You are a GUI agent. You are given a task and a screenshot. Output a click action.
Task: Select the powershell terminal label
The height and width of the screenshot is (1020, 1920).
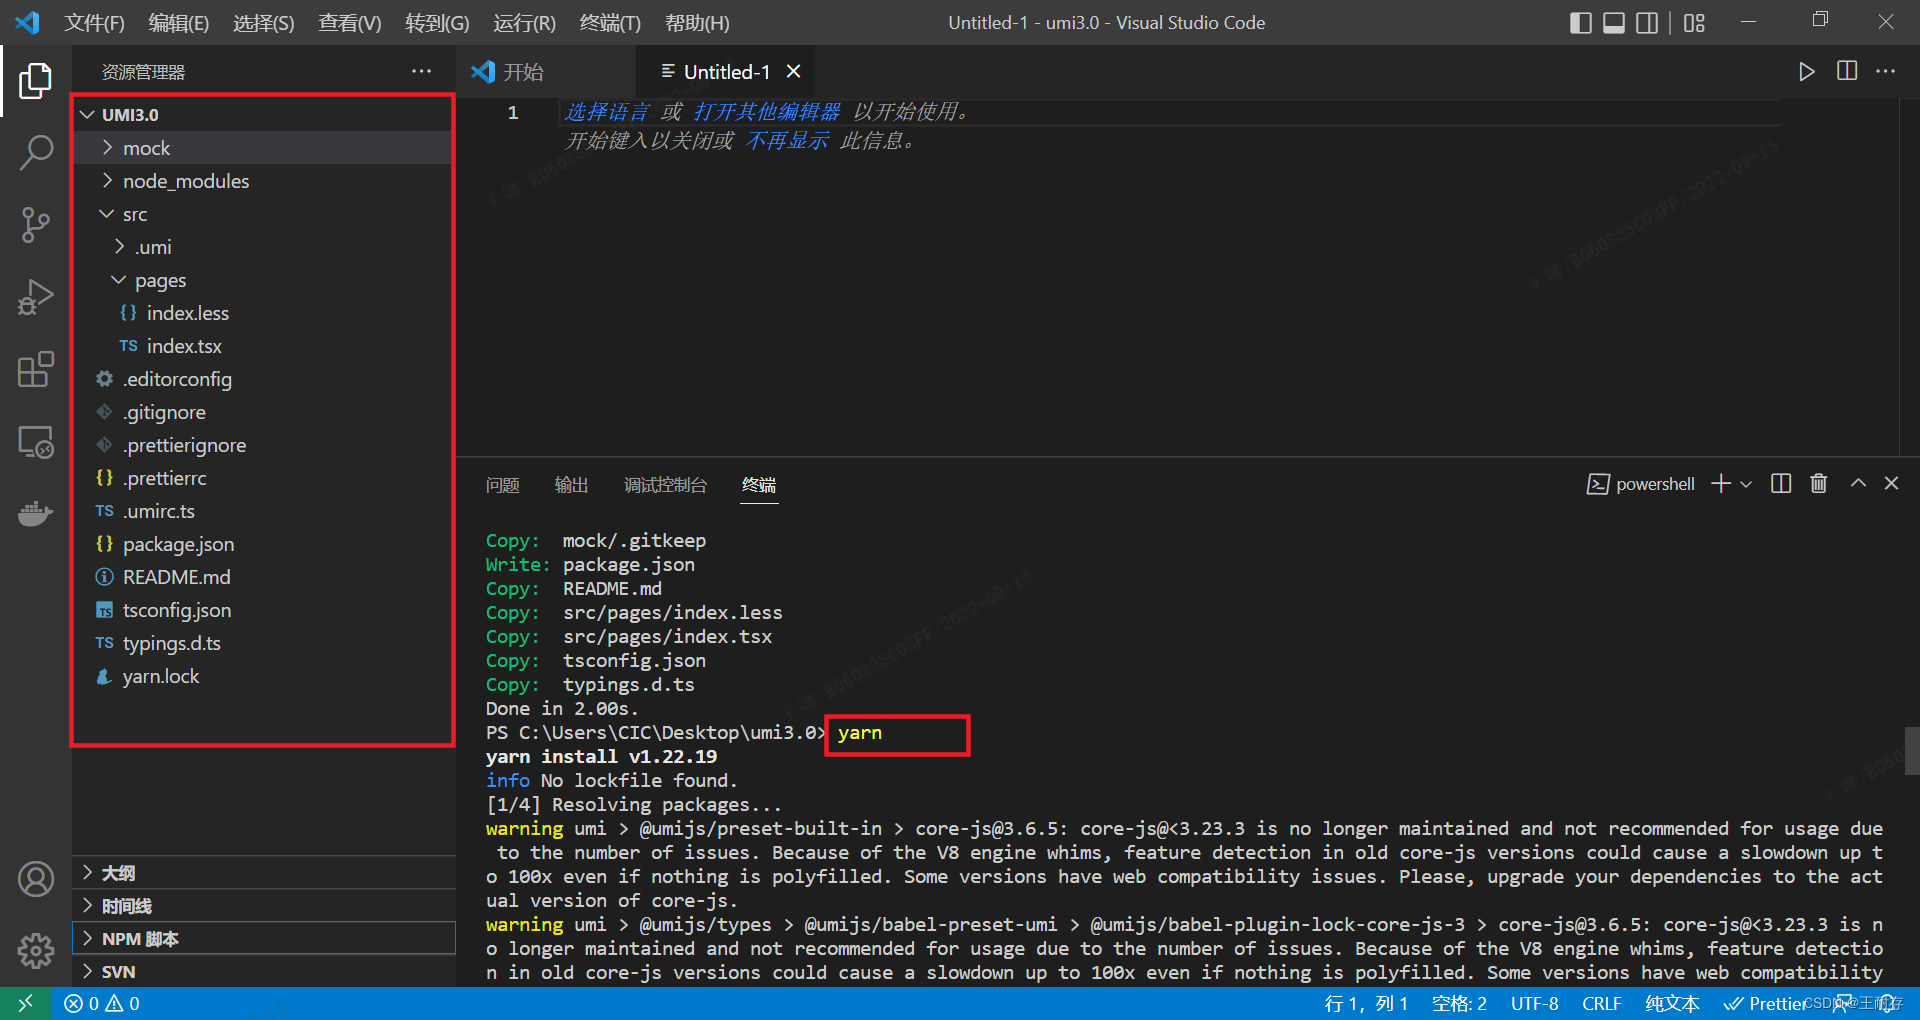[x=1641, y=484]
